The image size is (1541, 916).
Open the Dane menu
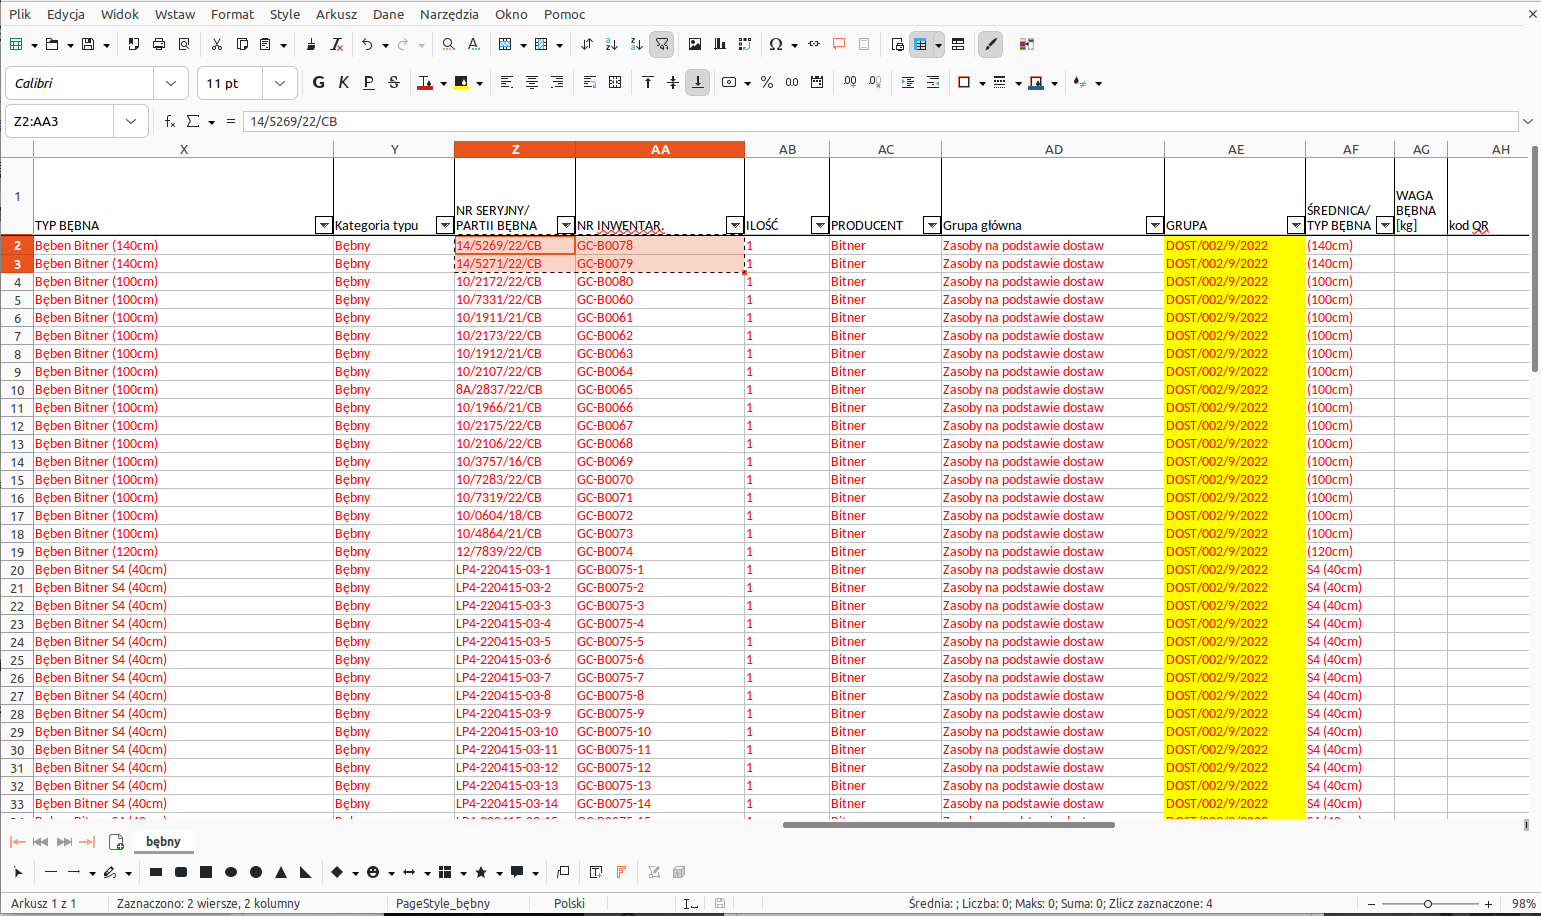[388, 14]
